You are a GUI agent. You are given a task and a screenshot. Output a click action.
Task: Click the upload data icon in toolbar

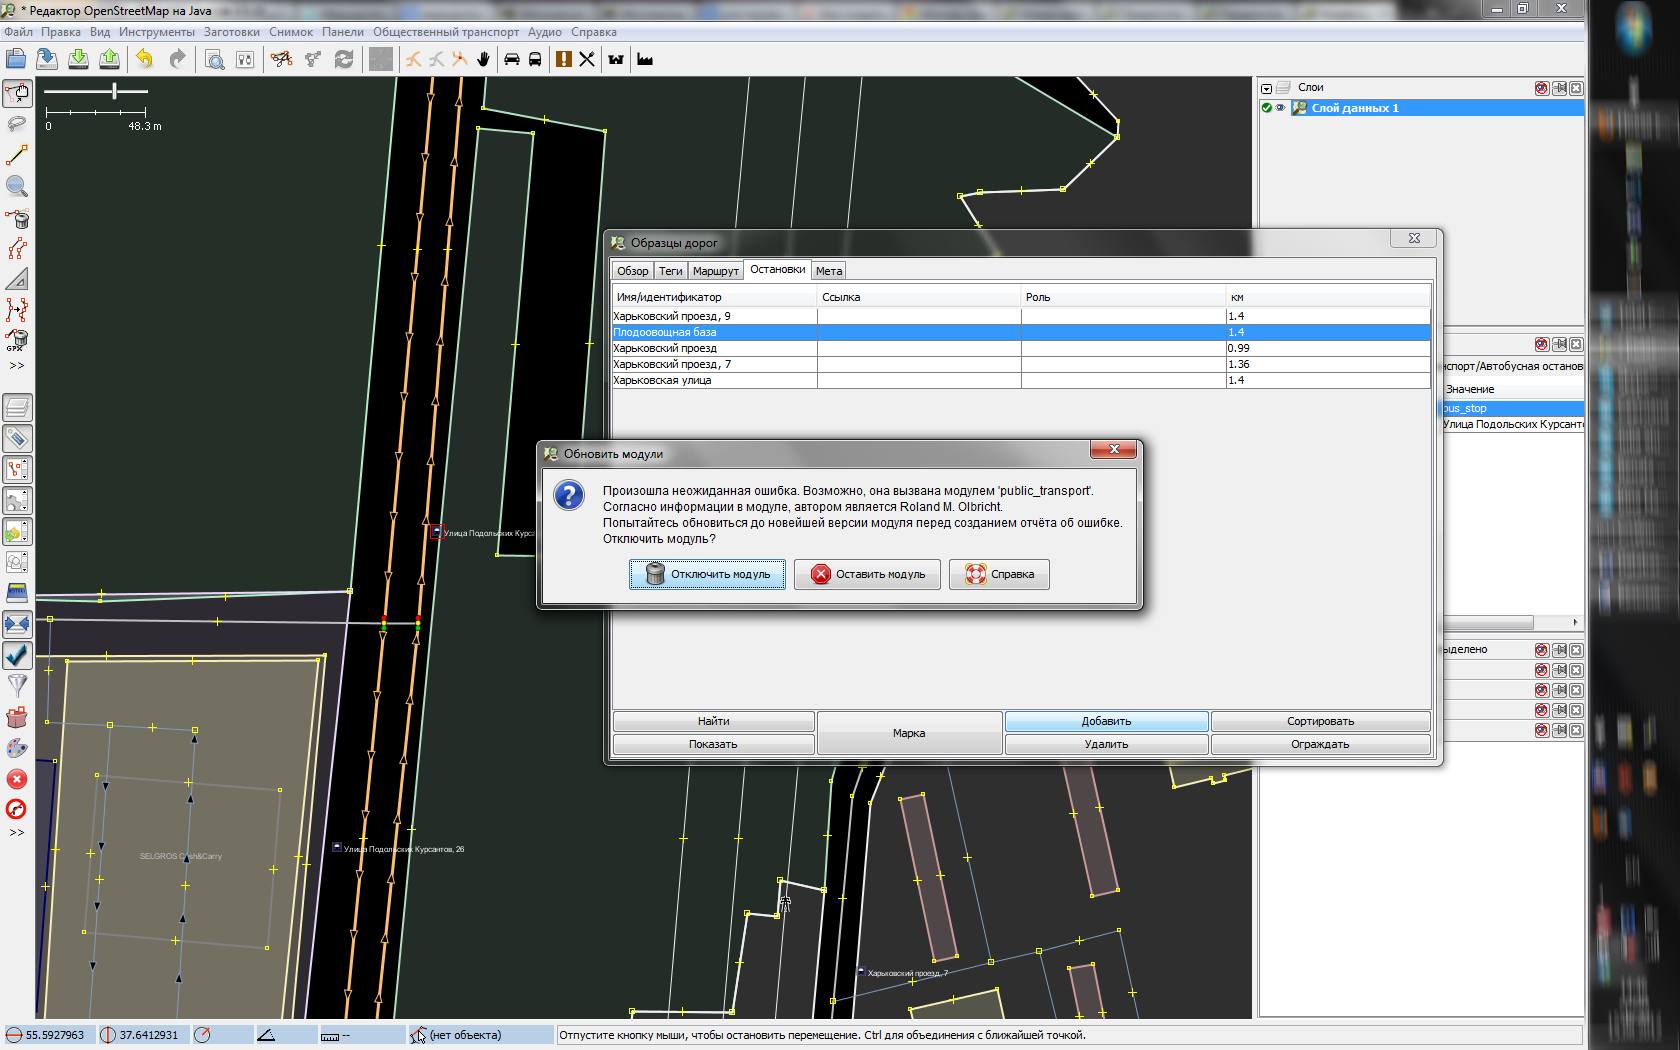click(x=110, y=59)
